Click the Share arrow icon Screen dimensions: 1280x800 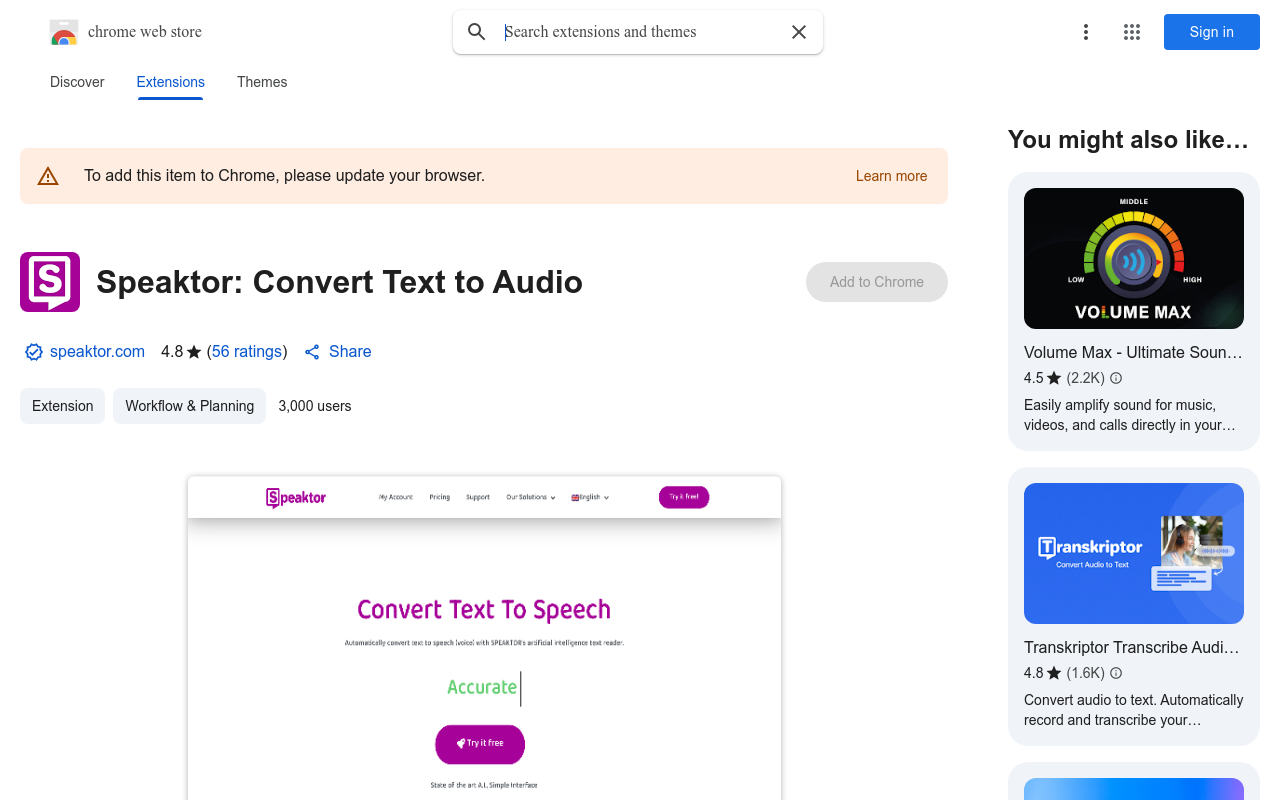(x=312, y=352)
